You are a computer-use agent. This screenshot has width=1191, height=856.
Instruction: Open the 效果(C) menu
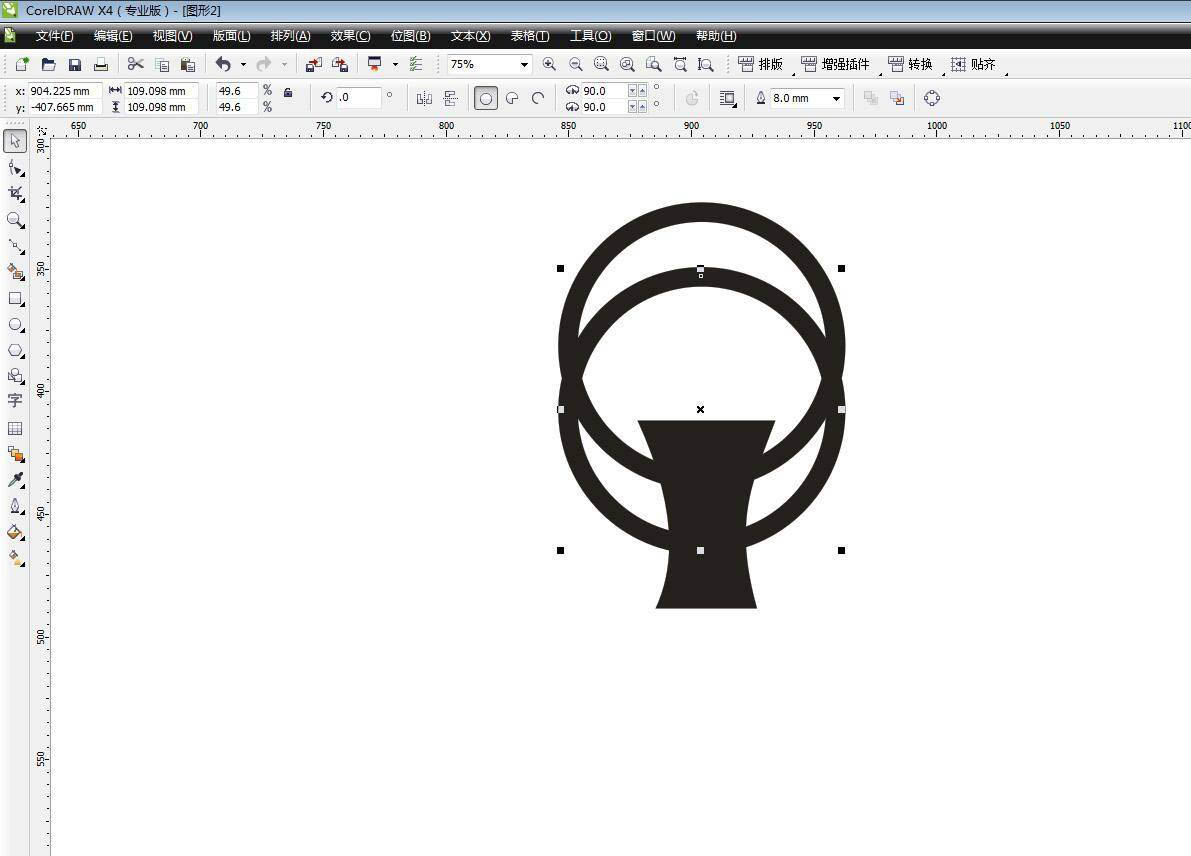click(350, 36)
